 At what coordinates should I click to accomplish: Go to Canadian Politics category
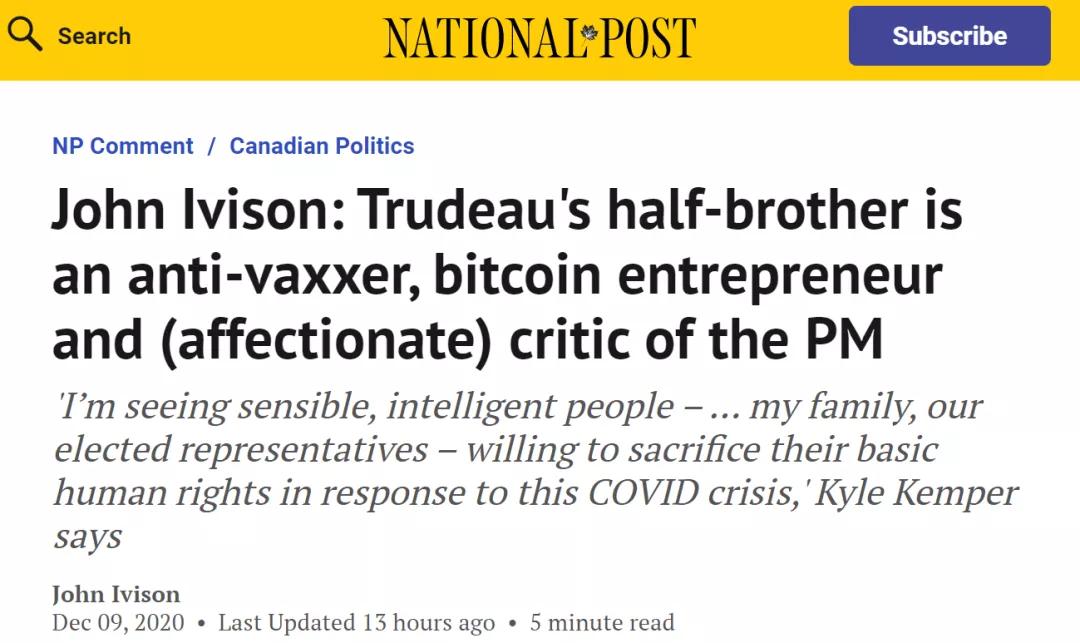point(322,146)
